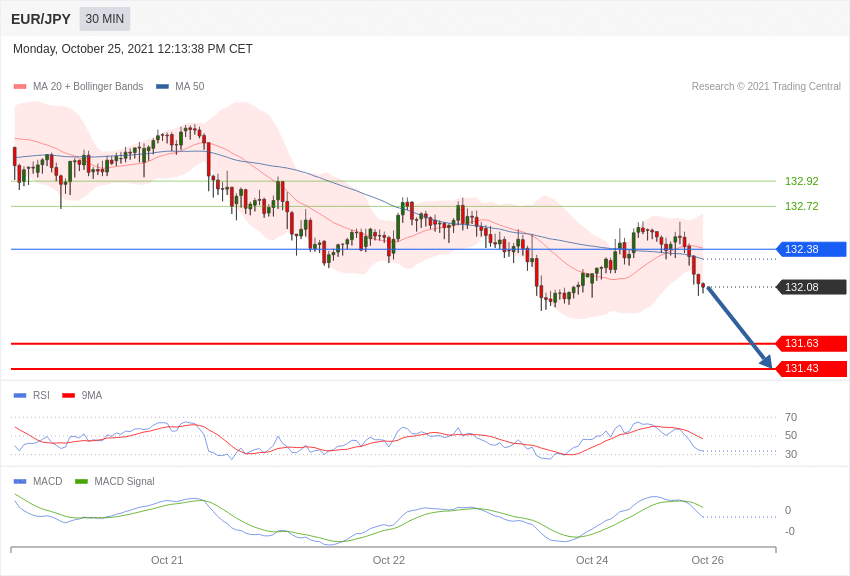Toggle the MA 50 legend label
The width and height of the screenshot is (850, 576).
point(190,86)
